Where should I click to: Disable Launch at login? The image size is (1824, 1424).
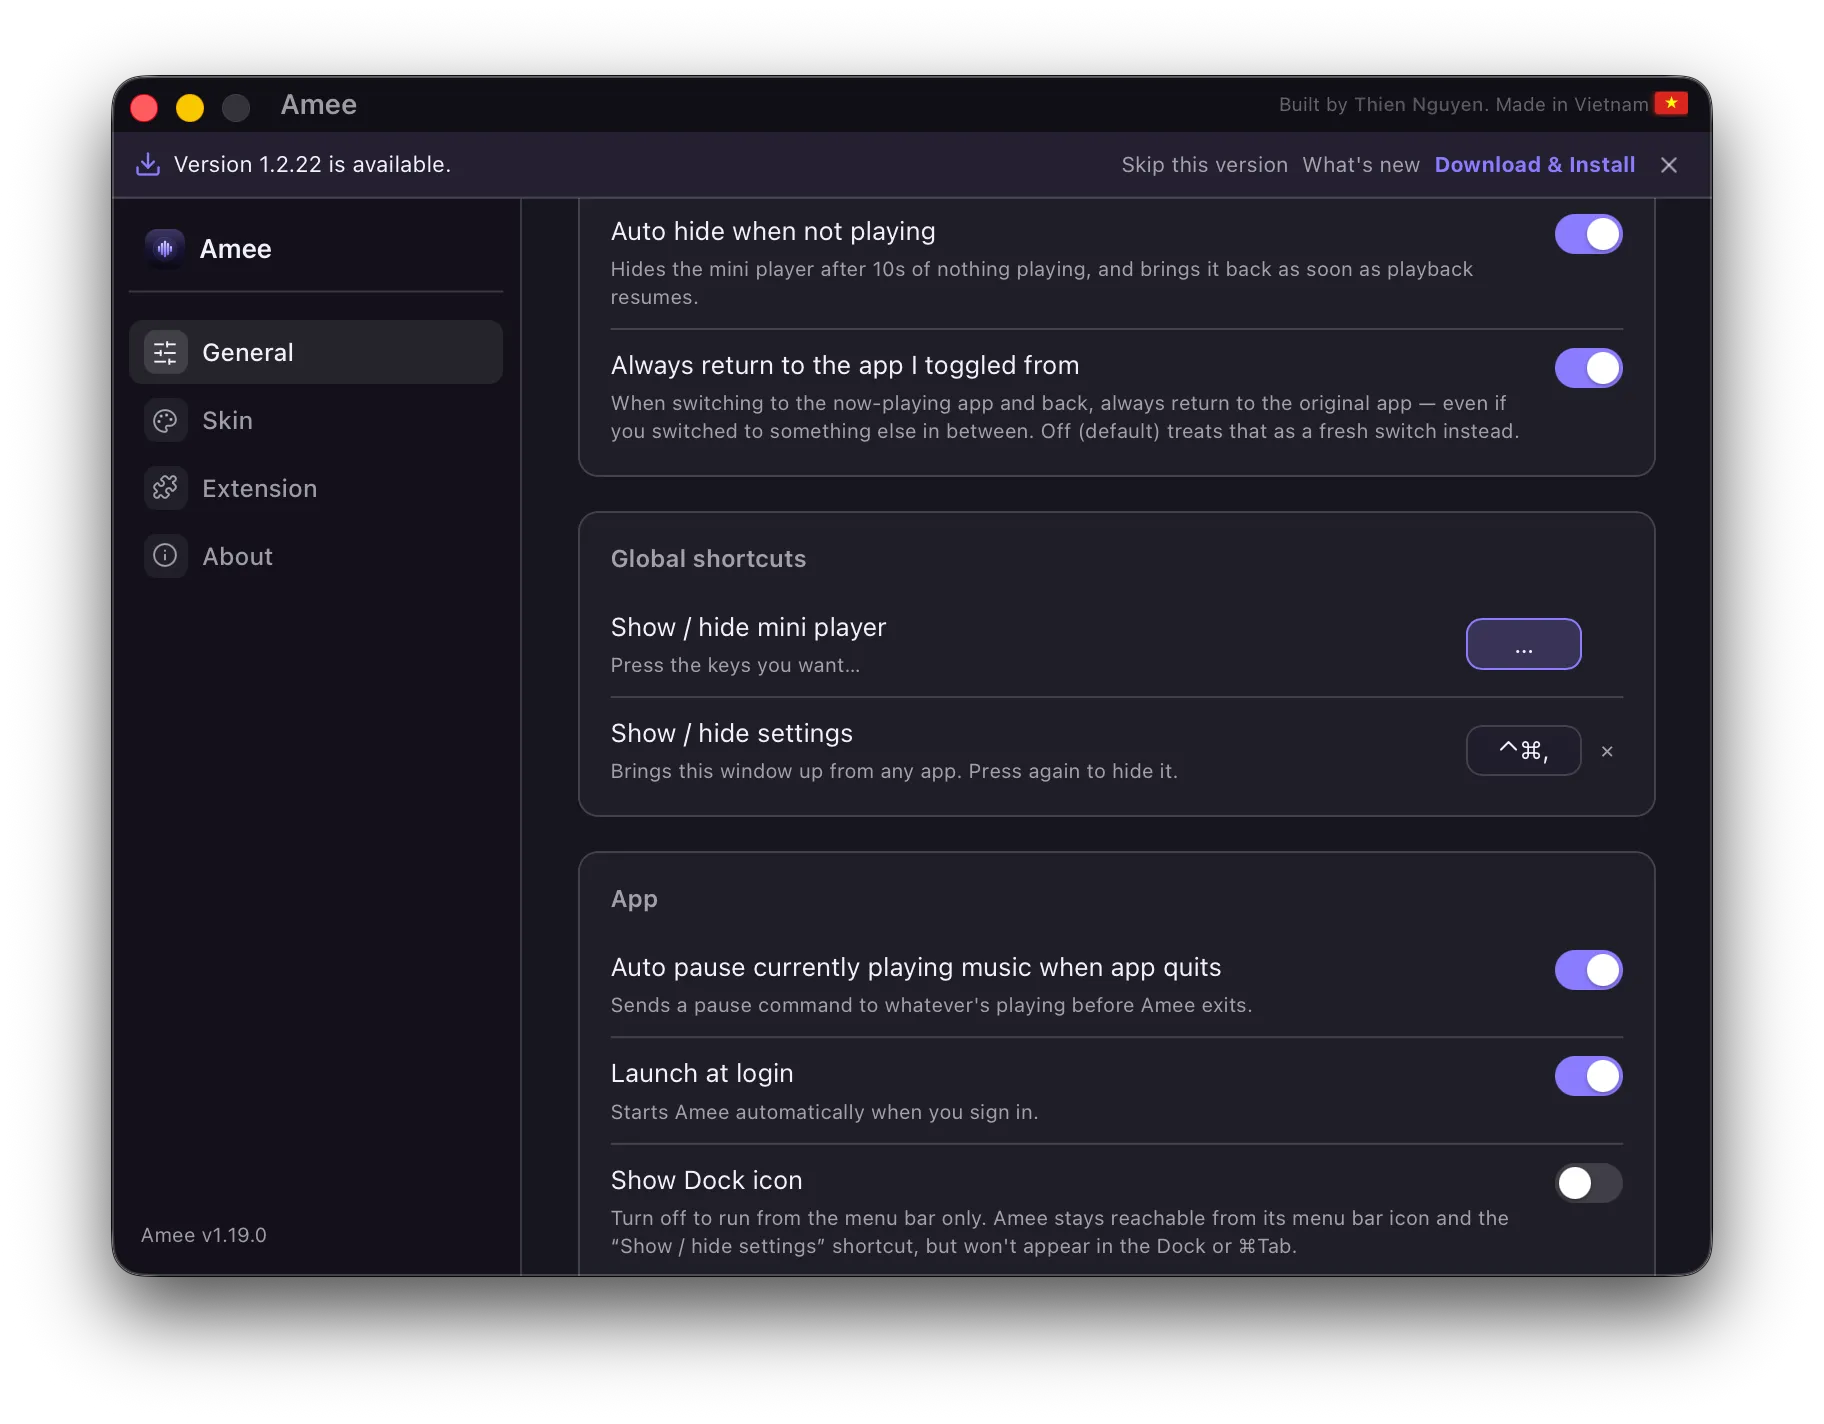pos(1588,1076)
